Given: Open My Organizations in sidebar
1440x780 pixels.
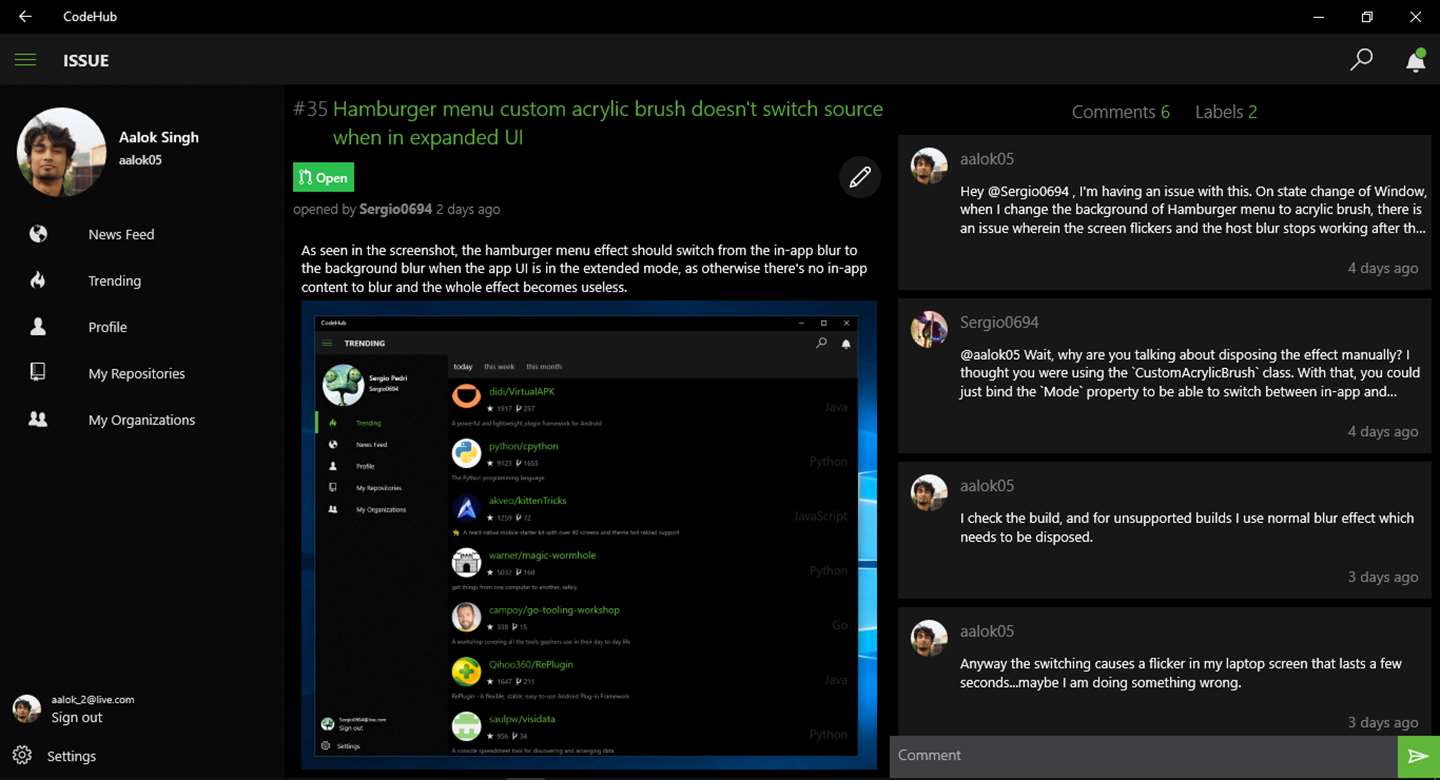Looking at the screenshot, I should pos(140,420).
